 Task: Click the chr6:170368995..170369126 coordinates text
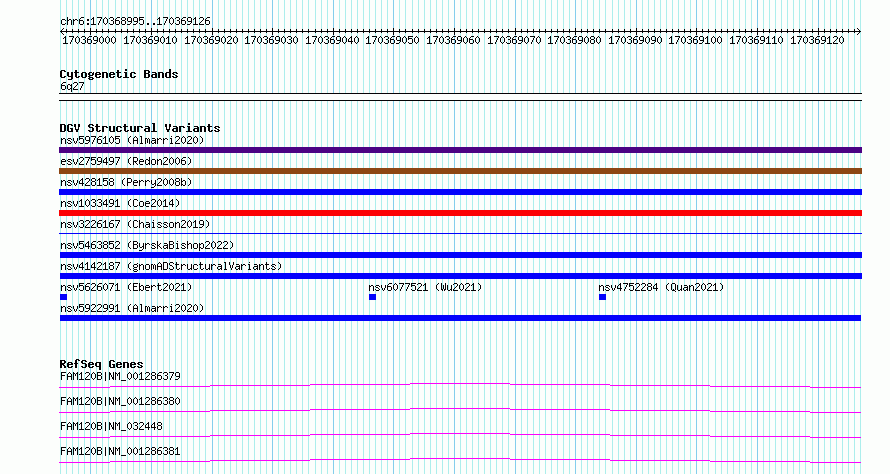point(135,22)
